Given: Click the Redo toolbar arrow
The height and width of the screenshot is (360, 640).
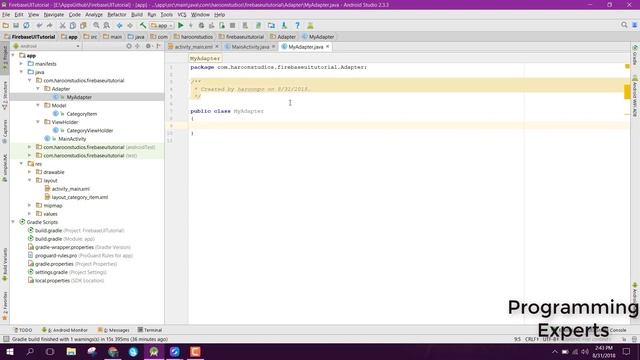Looking at the screenshot, I should point(50,25).
